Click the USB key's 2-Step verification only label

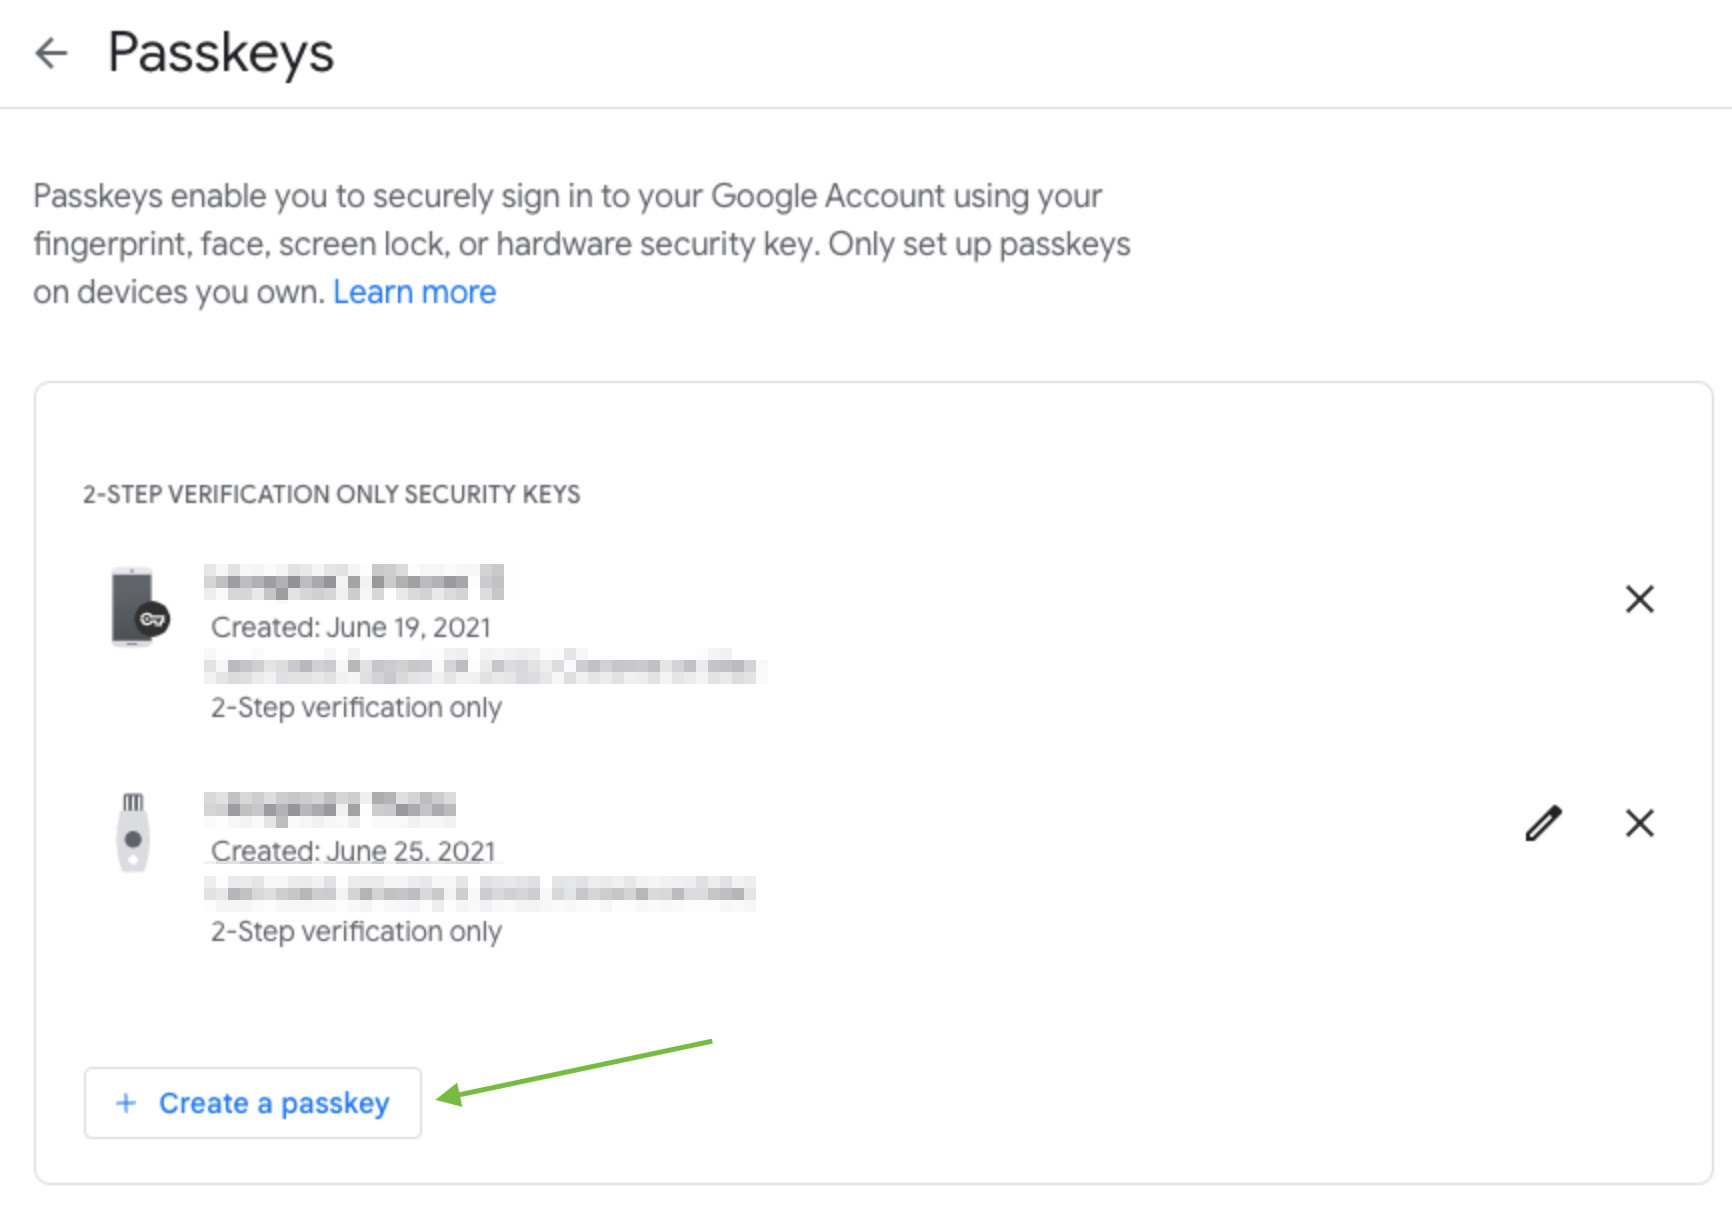click(x=356, y=932)
